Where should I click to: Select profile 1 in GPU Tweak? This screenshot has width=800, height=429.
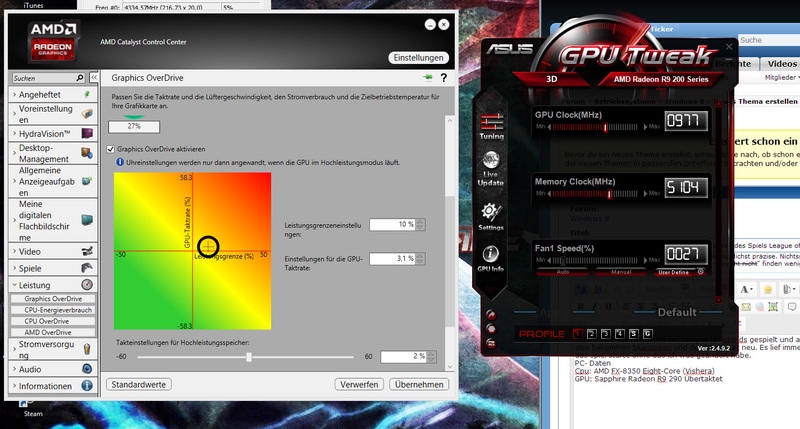point(578,334)
